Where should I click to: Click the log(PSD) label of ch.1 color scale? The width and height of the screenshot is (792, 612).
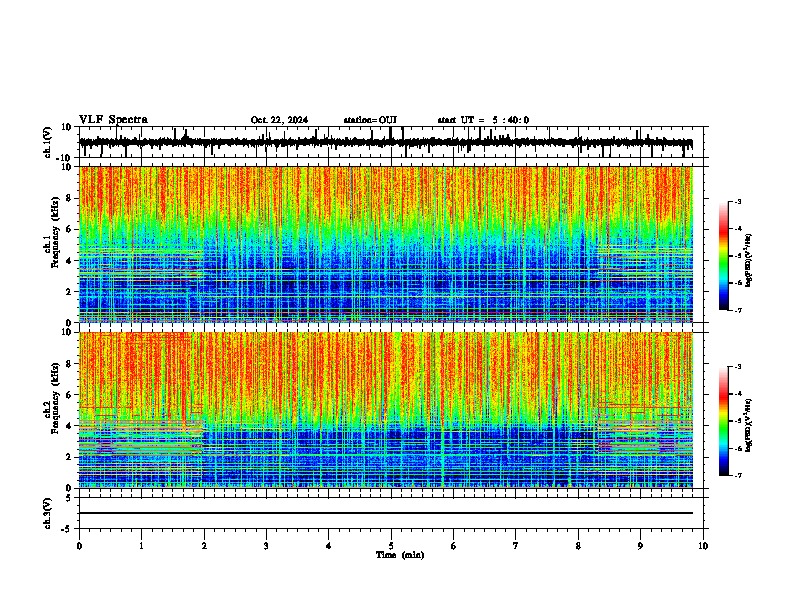[x=748, y=260]
